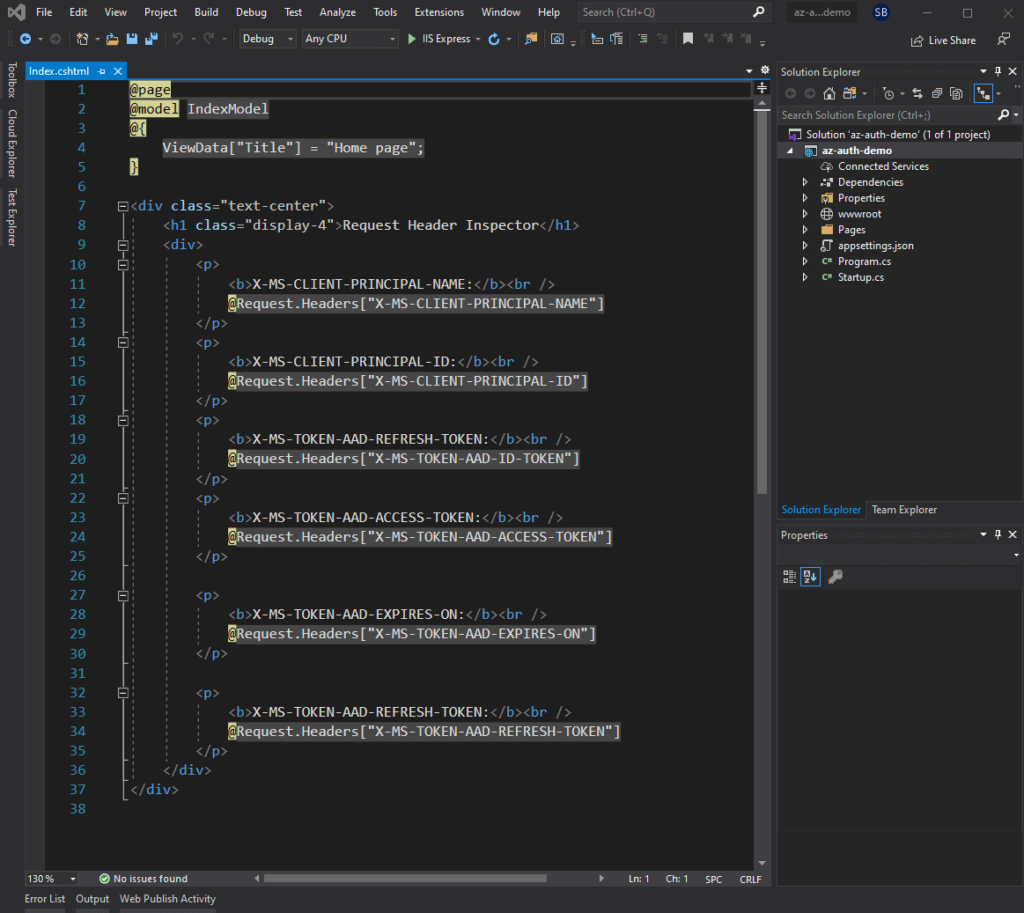Viewport: 1024px width, 913px height.
Task: Click the feedback icon beside Live Share
Action: coord(1004,40)
